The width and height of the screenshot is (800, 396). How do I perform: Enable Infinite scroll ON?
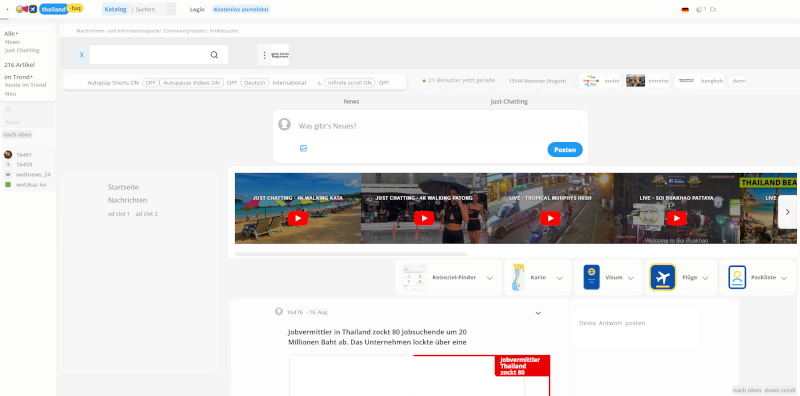350,83
